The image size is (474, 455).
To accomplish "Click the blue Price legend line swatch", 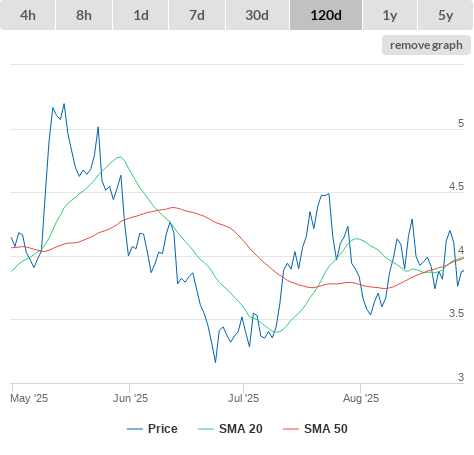I will pyautogui.click(x=135, y=429).
